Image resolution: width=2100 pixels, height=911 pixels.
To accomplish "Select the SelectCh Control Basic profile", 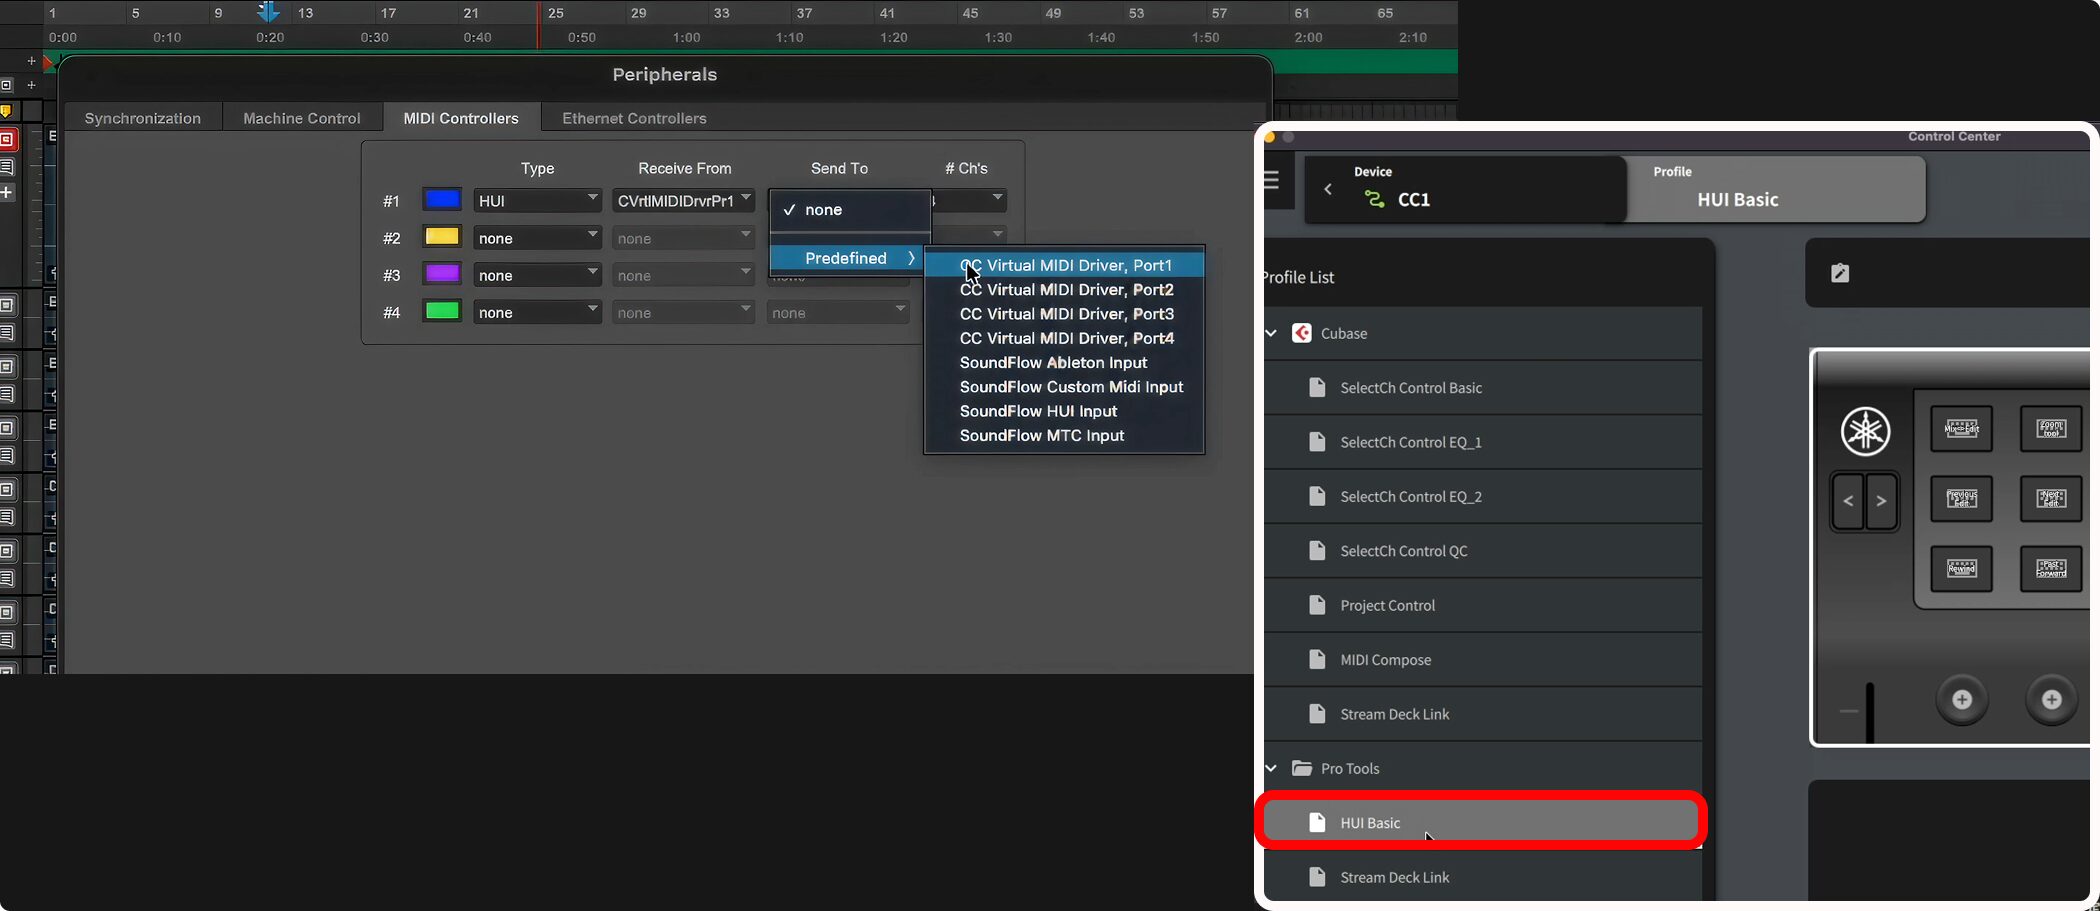I will (x=1483, y=388).
